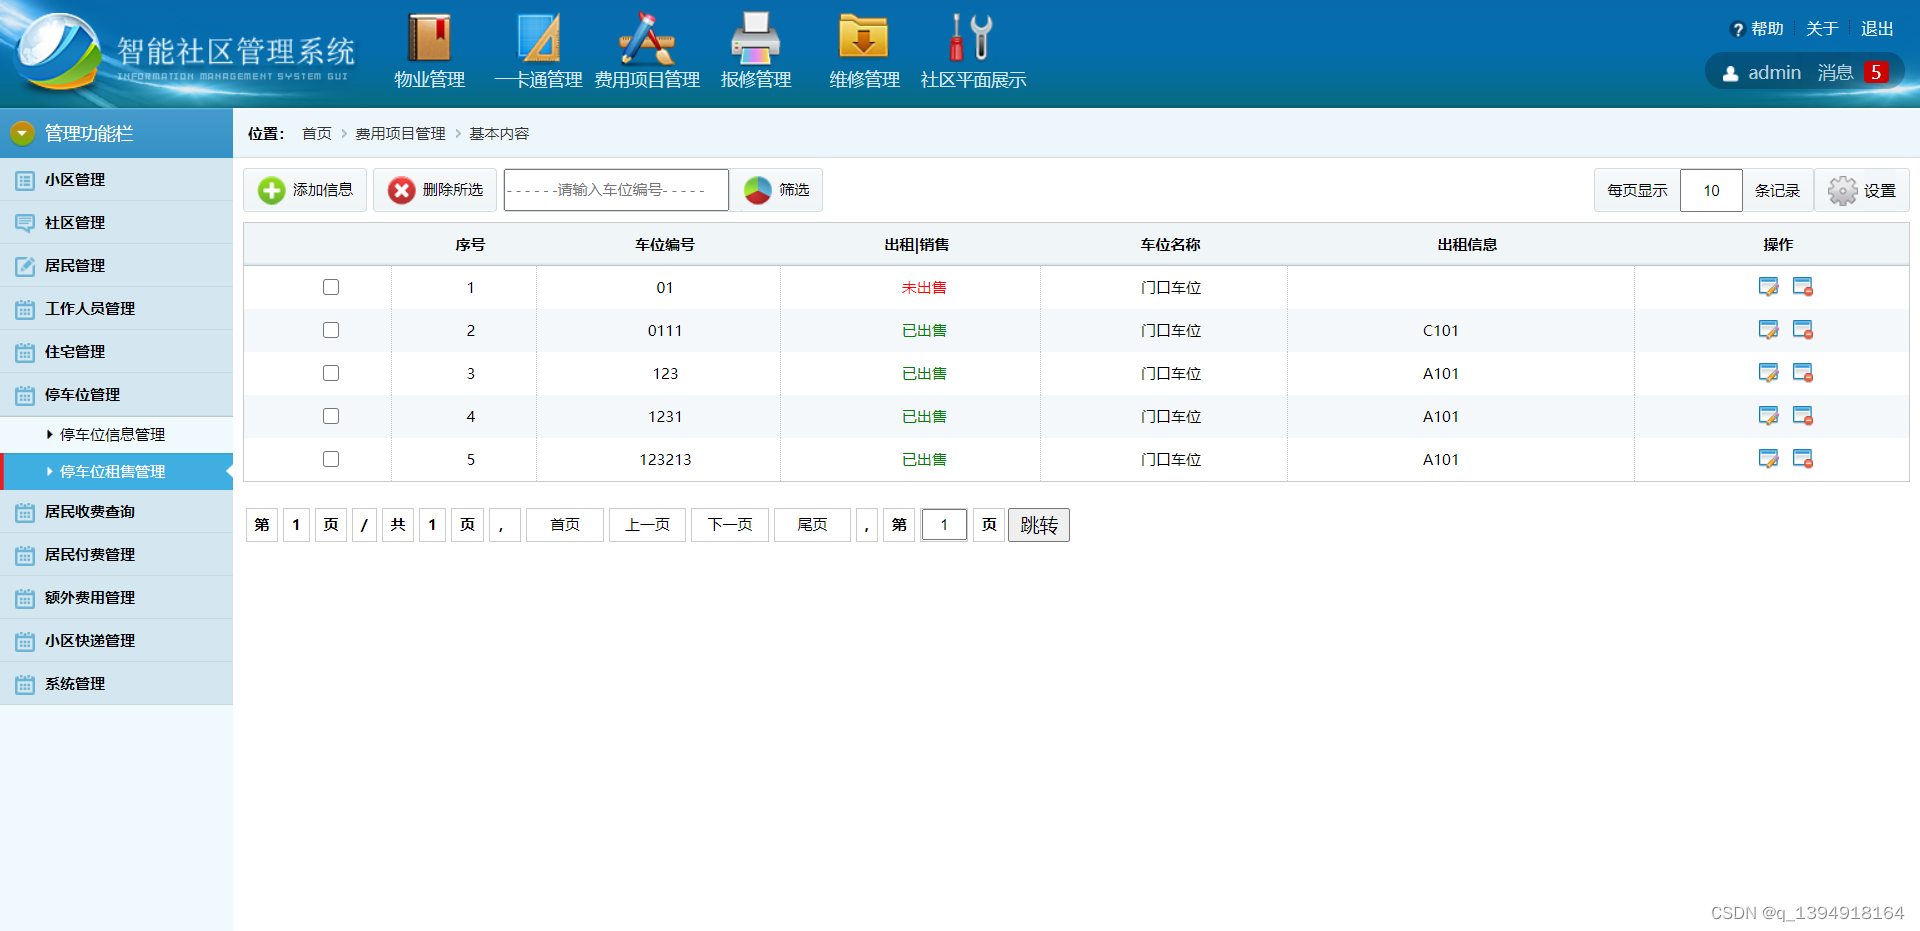This screenshot has width=1920, height=931.
Task: Tick checkbox for row 123213
Action: point(331,459)
